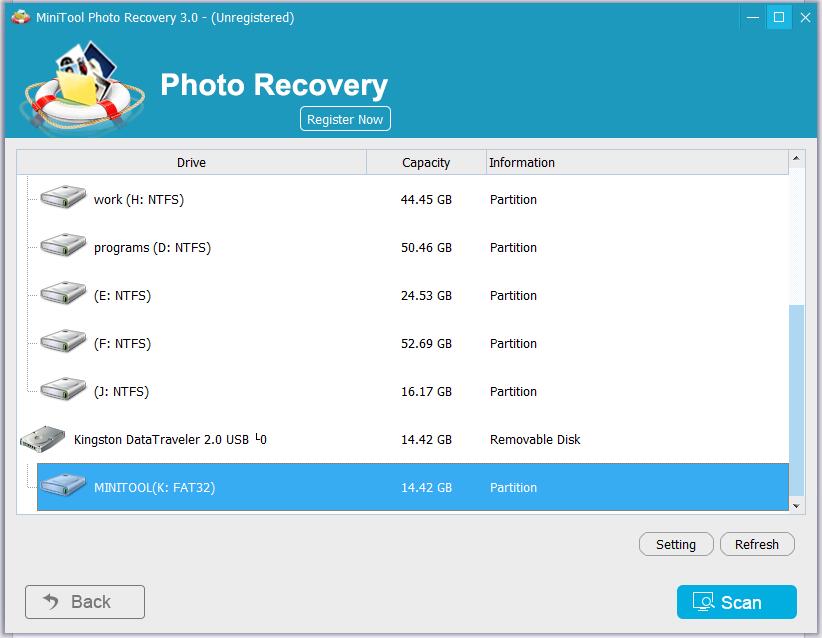This screenshot has height=638, width=822.
Task: Select Kingston DataTraveler 2.0 USB disk
Action: tap(403, 439)
